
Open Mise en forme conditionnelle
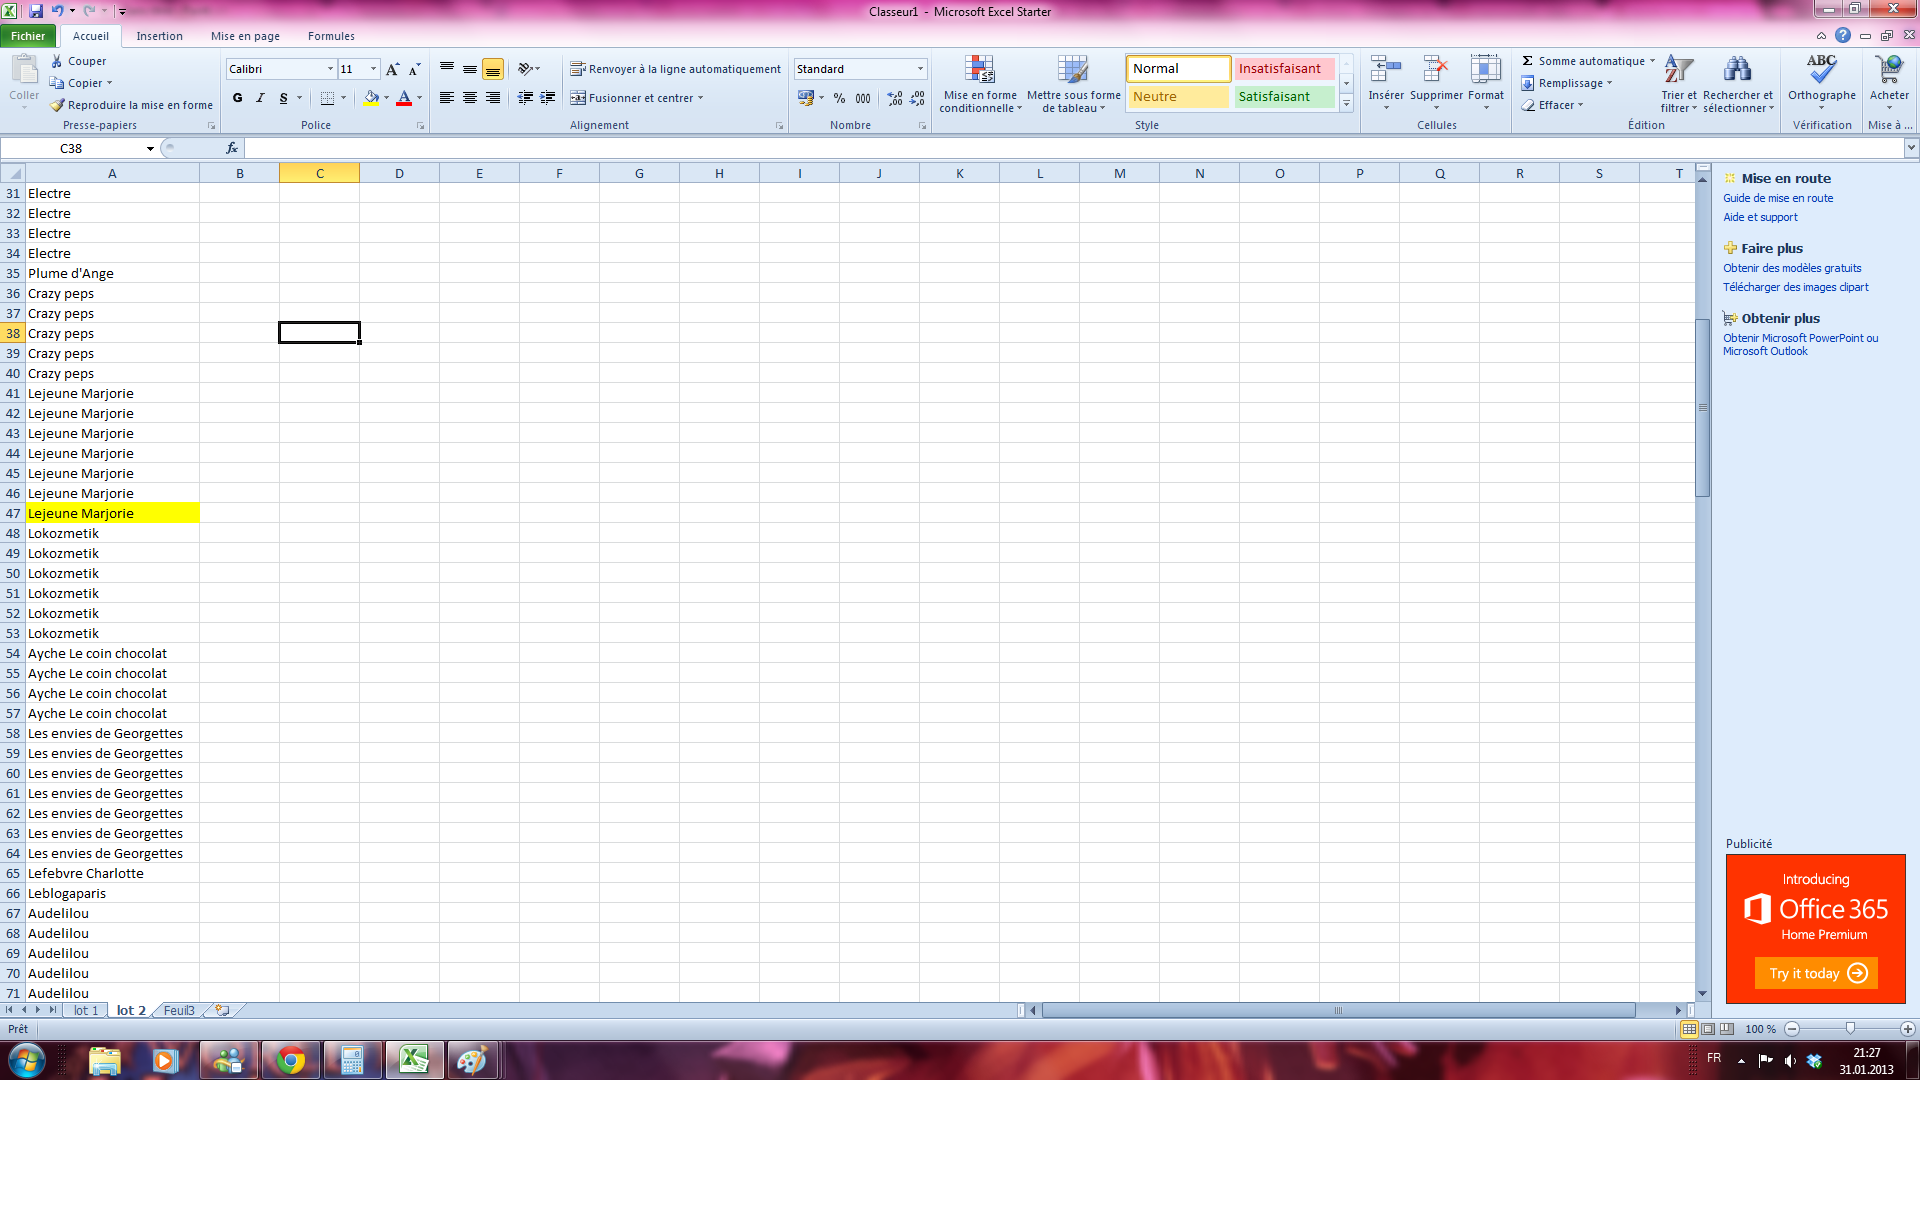[979, 84]
